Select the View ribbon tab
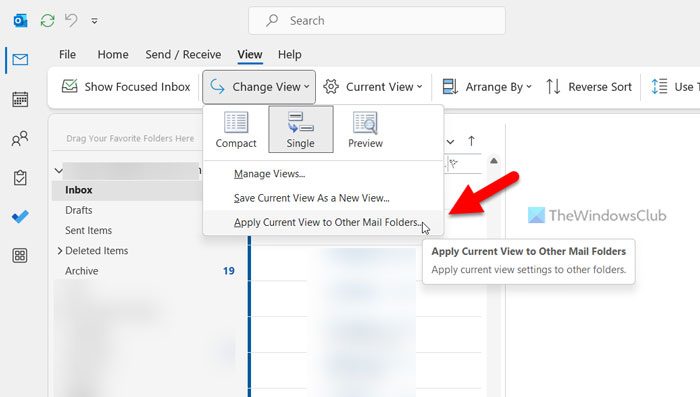 tap(250, 54)
